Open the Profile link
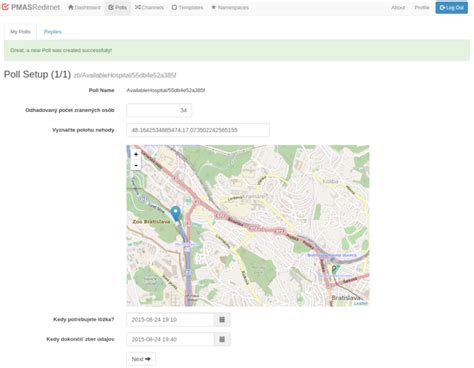474x368 pixels. [422, 7]
